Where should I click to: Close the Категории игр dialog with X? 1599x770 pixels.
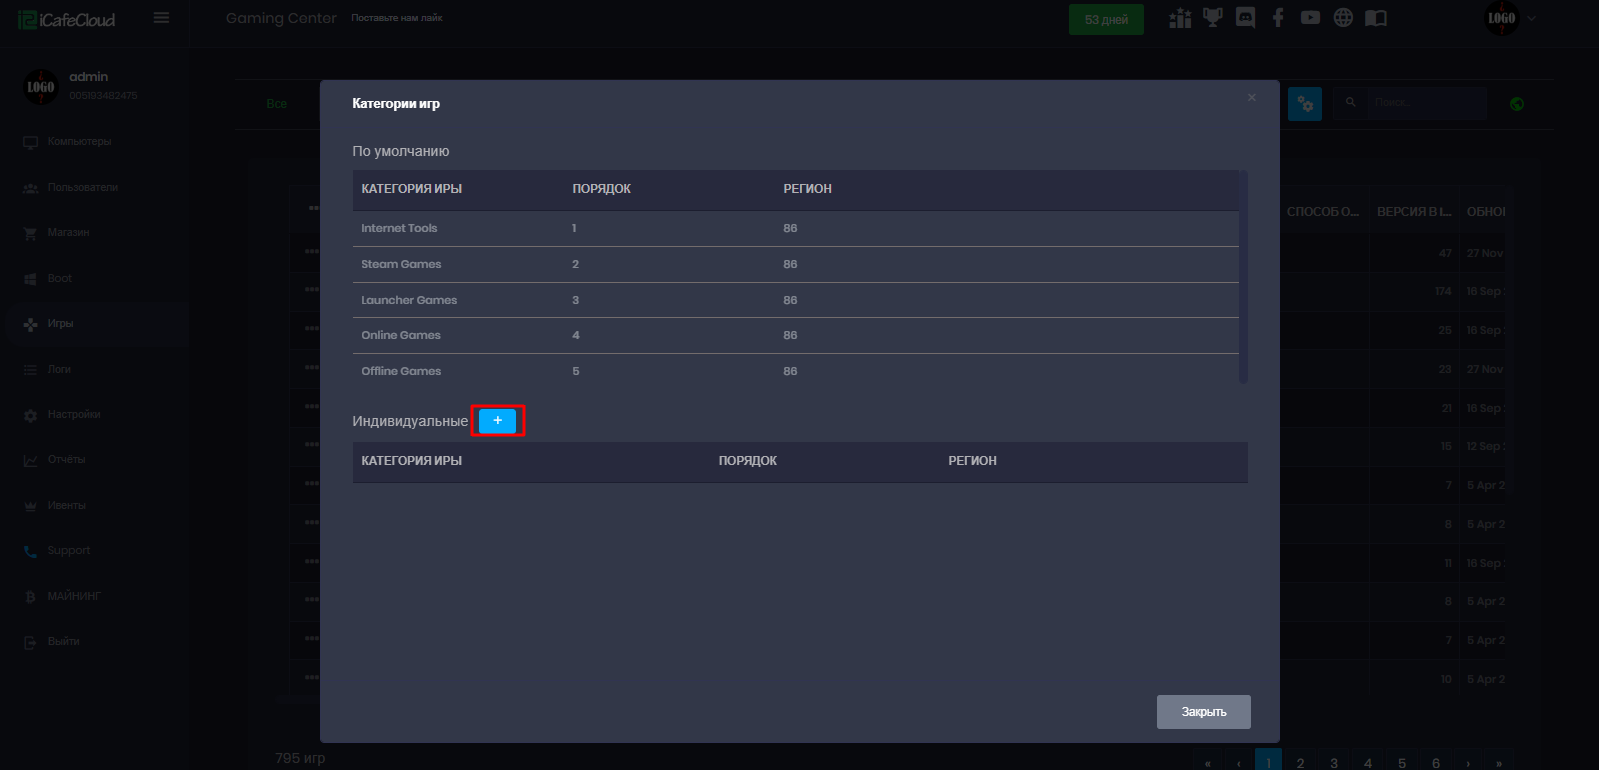click(x=1251, y=97)
